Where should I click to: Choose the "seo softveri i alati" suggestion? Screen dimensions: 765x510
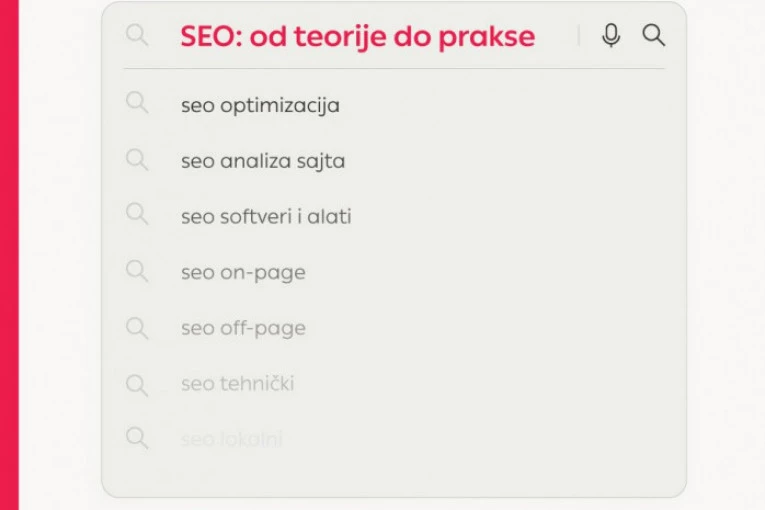(x=266, y=217)
